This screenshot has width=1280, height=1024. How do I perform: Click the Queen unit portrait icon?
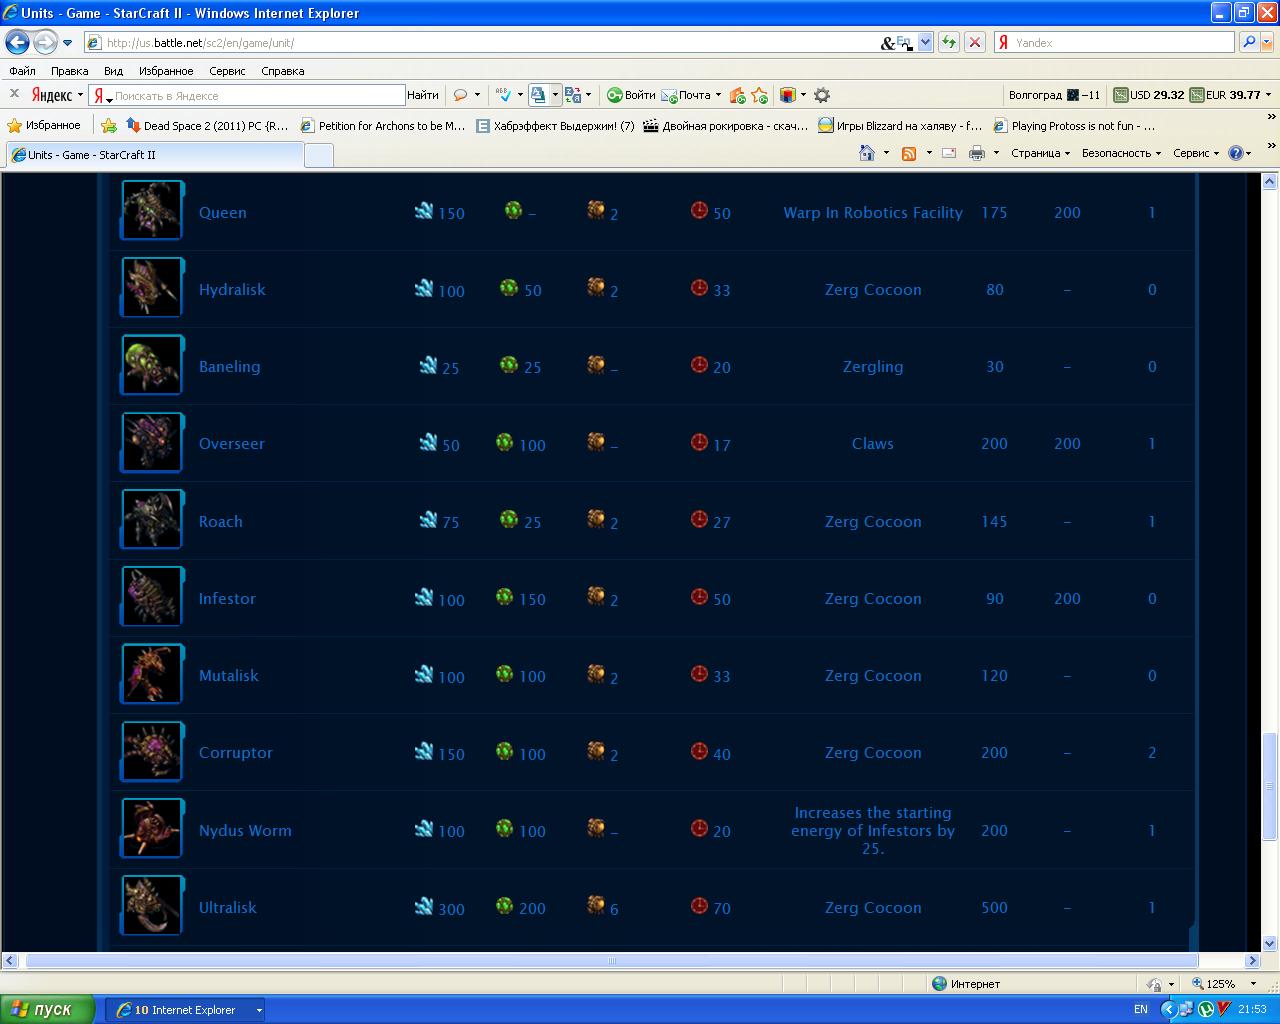click(152, 210)
